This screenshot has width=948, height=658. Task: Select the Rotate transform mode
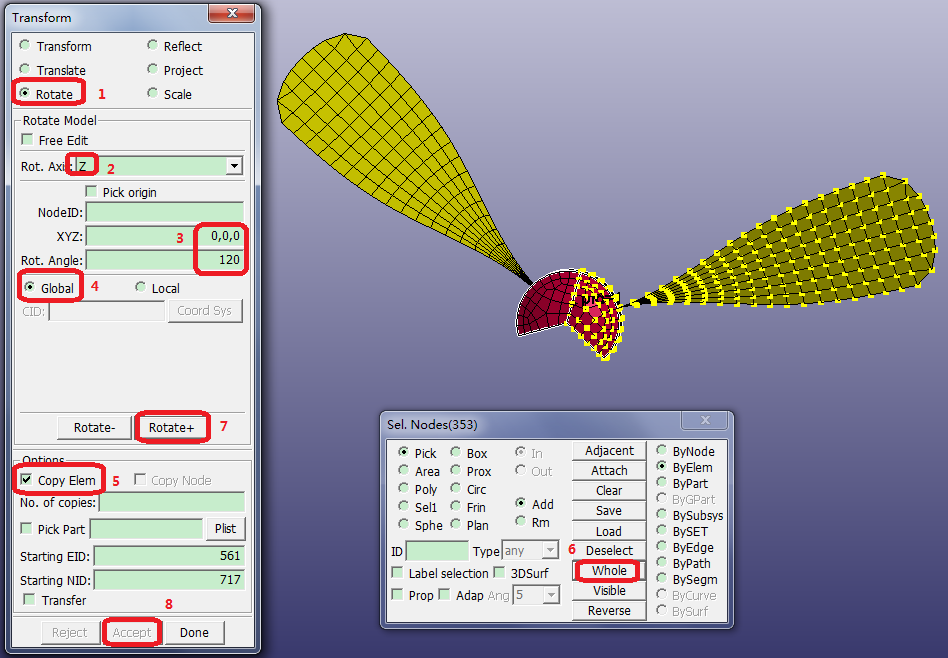(x=25, y=93)
